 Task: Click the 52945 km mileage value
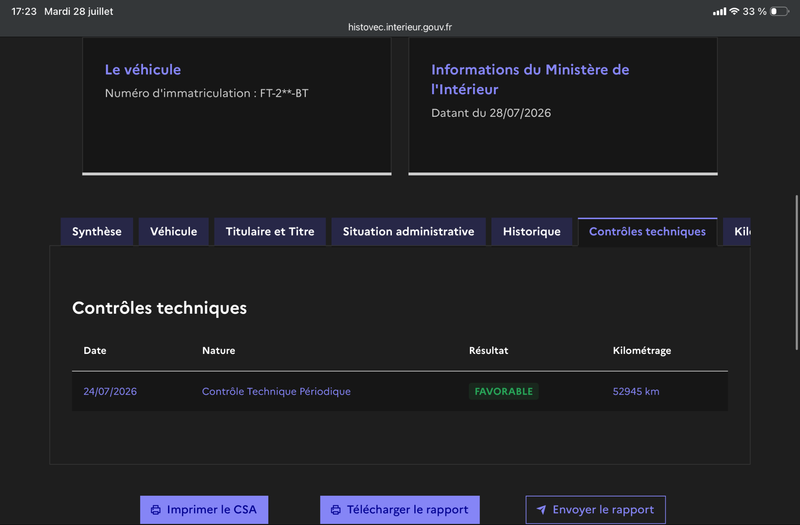[636, 391]
